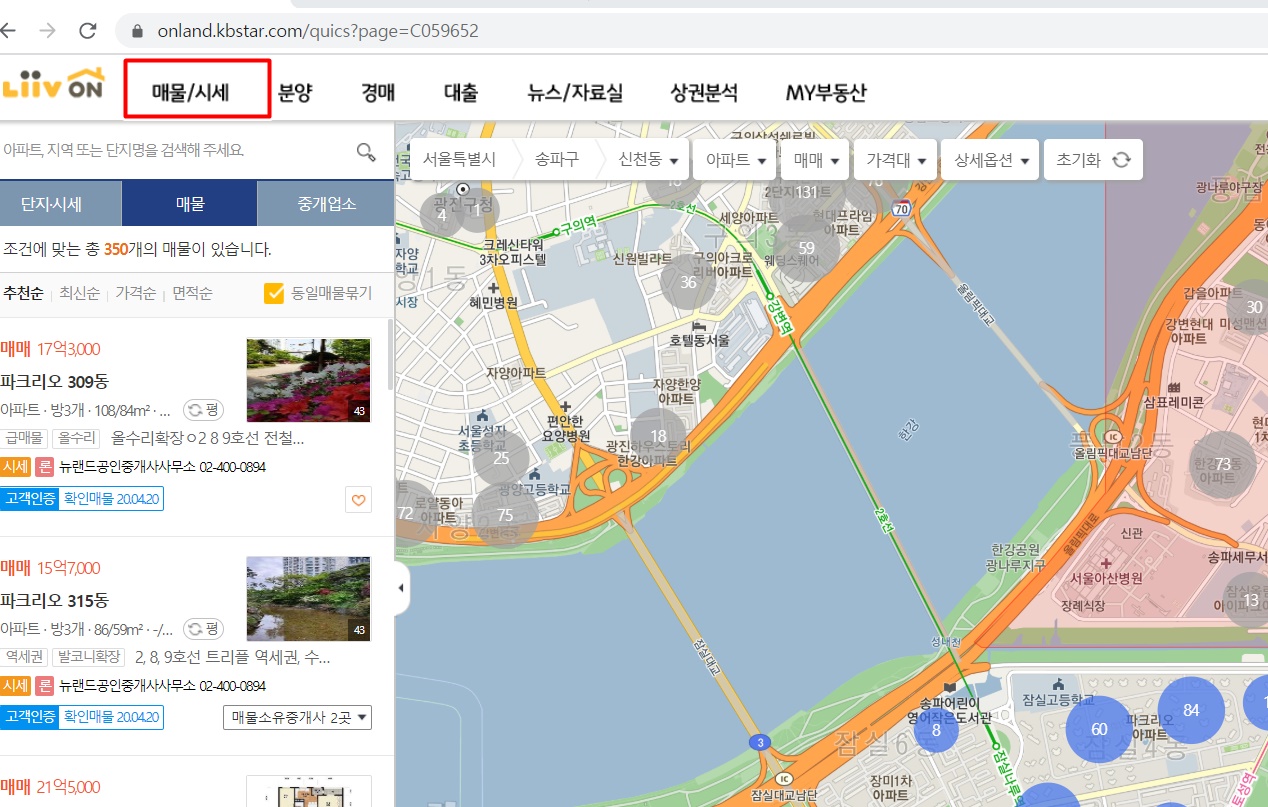
Task: Click the 역세권 tag on the 315동 listing
Action: (24, 657)
